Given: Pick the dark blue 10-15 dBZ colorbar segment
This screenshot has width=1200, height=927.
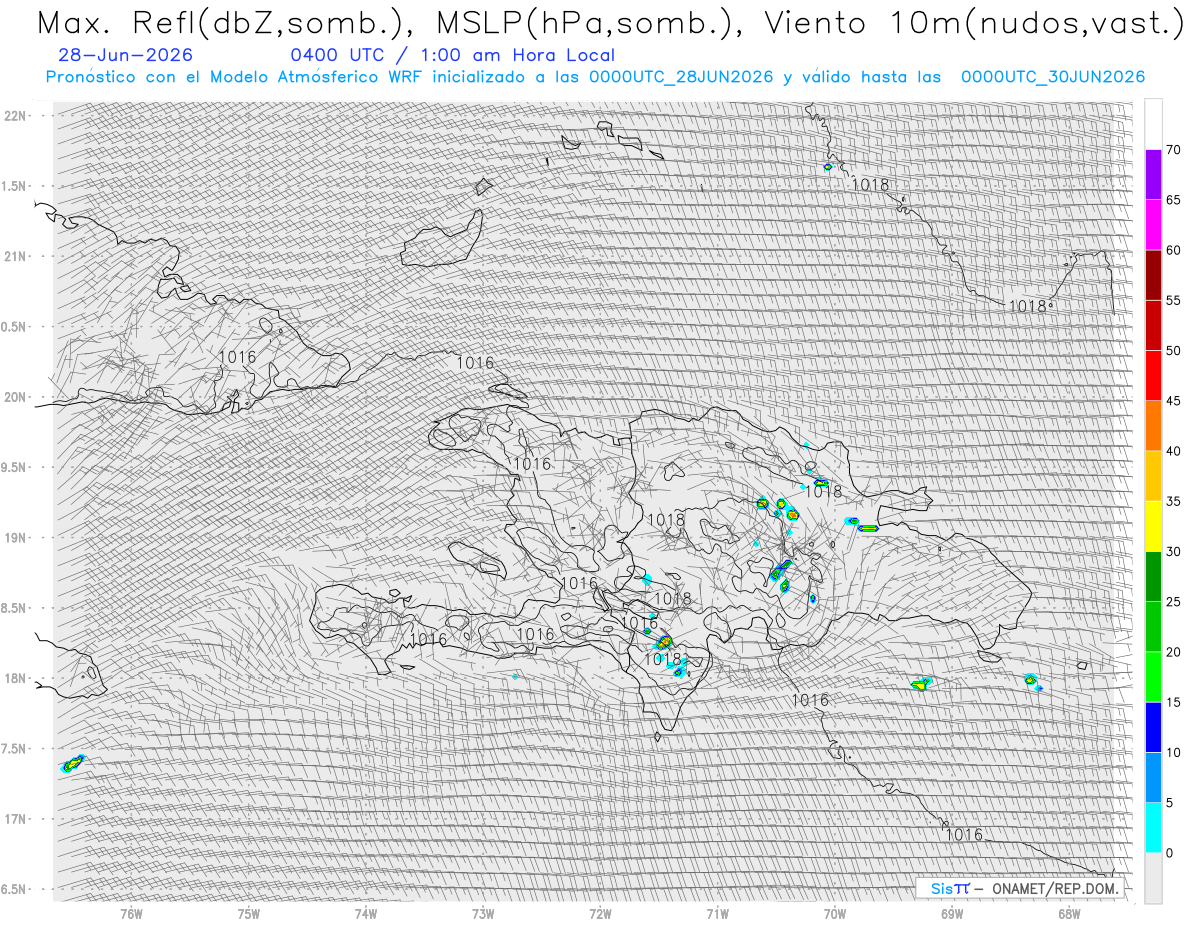Looking at the screenshot, I should tap(1153, 727).
